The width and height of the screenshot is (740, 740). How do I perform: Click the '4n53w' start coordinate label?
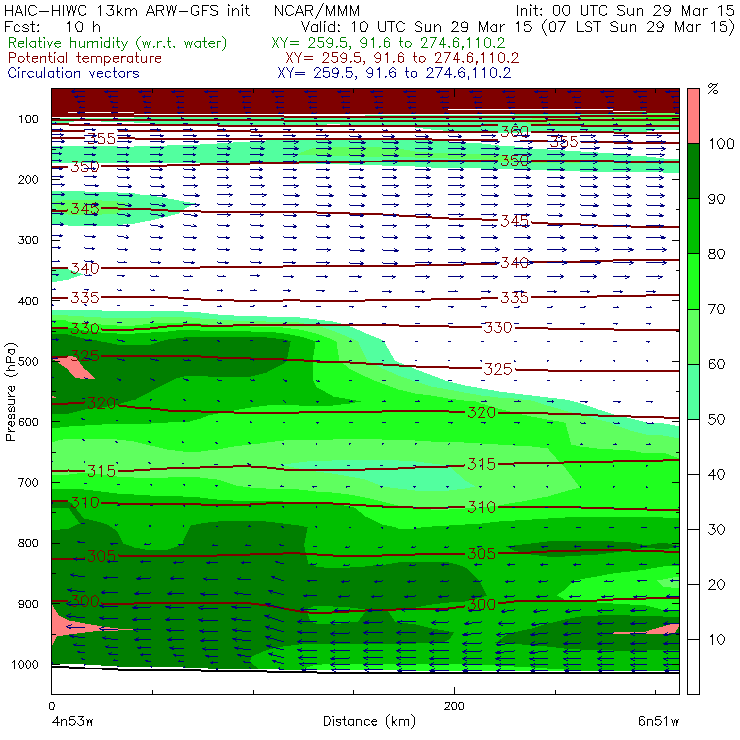click(x=72, y=722)
